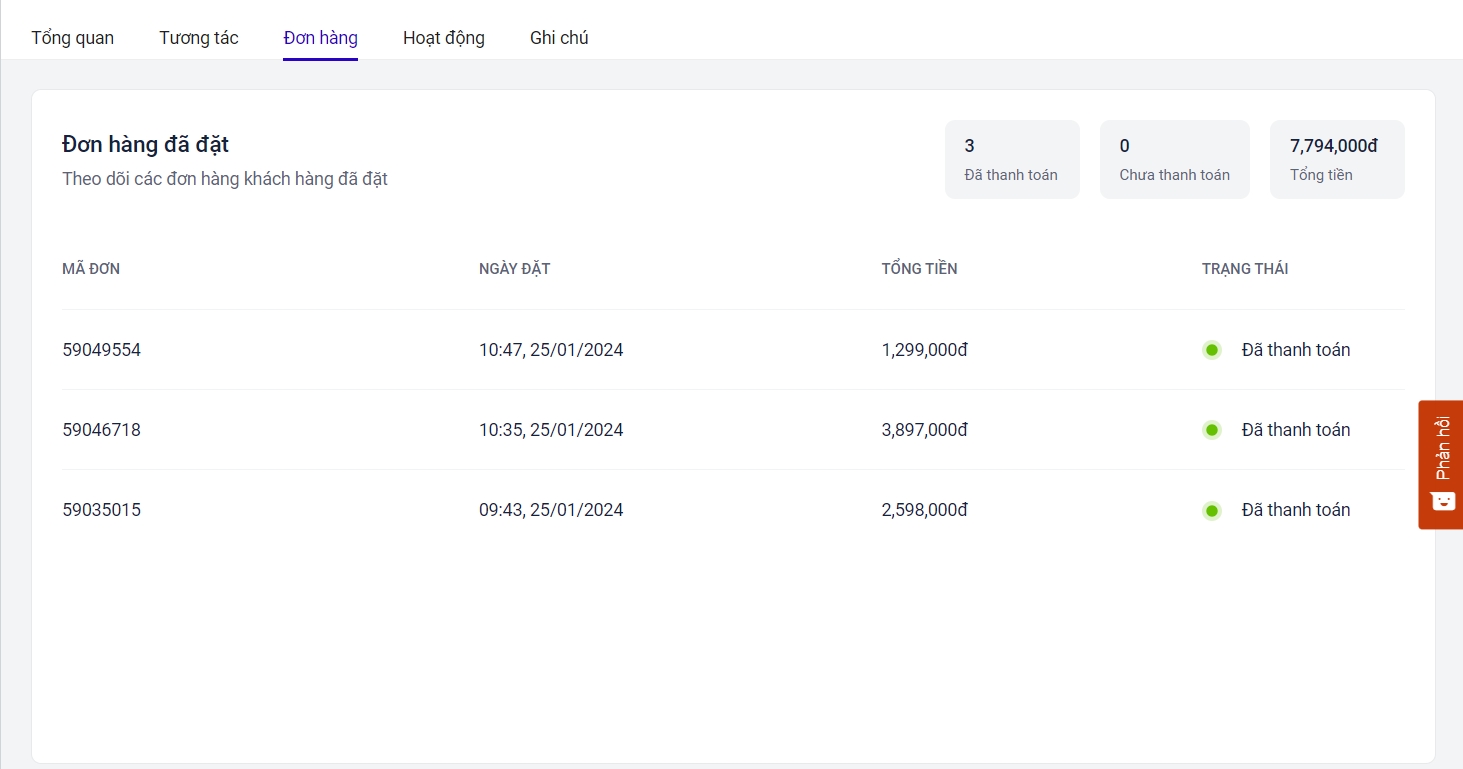
Task: Click the Chưa thanh toán summary card
Action: coord(1174,160)
